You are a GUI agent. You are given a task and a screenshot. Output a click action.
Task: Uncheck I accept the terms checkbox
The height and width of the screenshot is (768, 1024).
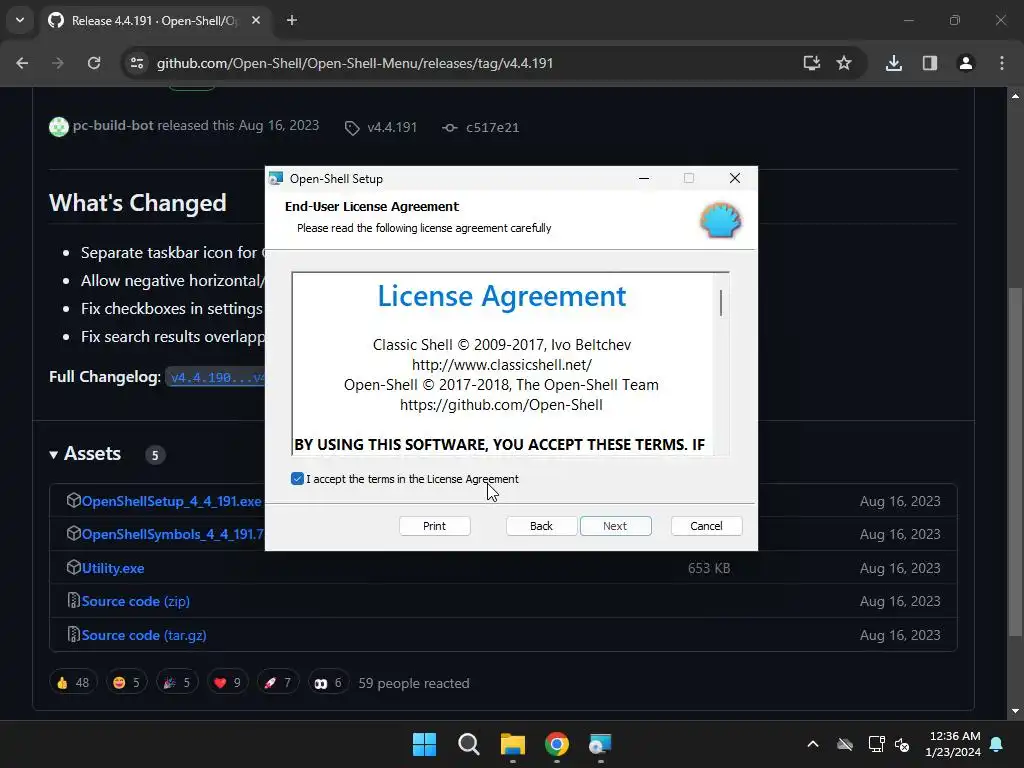pyautogui.click(x=297, y=479)
